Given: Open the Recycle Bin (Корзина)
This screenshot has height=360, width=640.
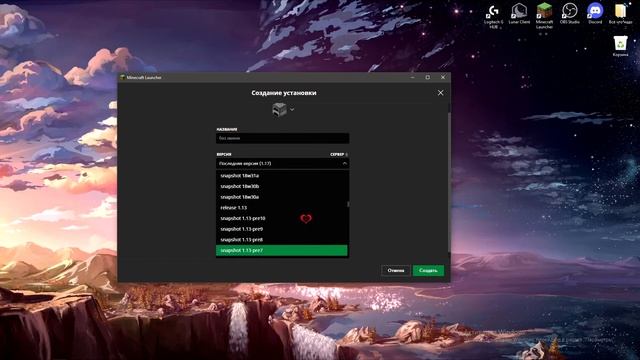Looking at the screenshot, I should pyautogui.click(x=620, y=46).
